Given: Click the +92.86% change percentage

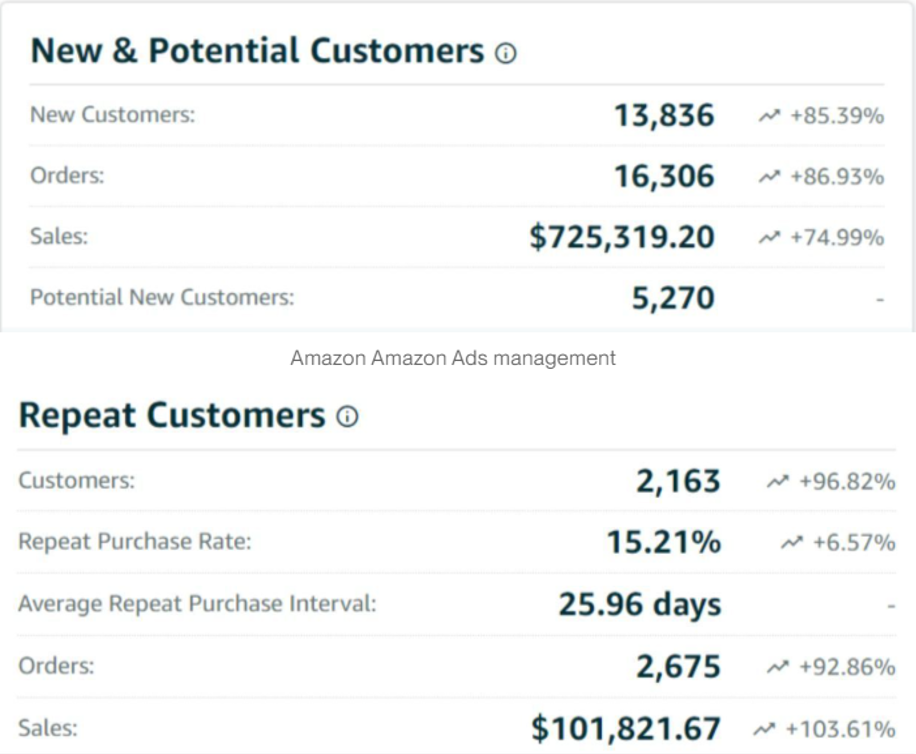Looking at the screenshot, I should click(x=847, y=666).
